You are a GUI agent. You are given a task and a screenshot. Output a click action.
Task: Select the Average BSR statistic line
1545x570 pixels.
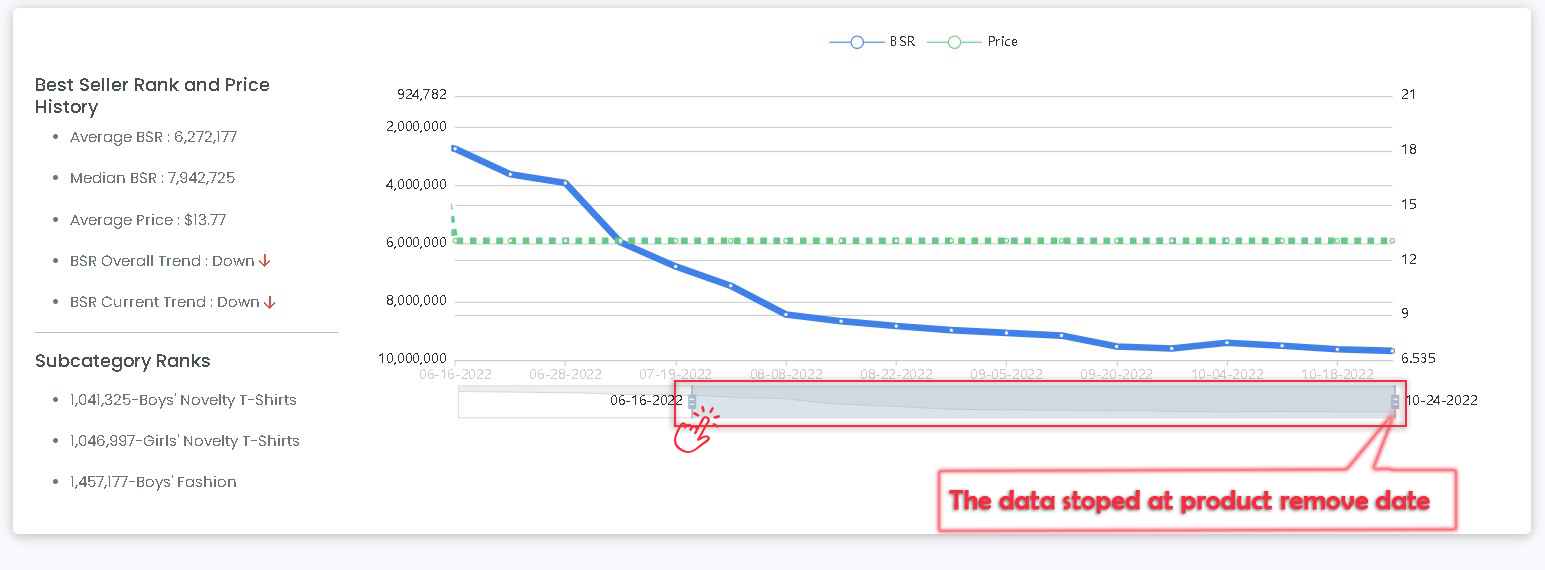[153, 137]
